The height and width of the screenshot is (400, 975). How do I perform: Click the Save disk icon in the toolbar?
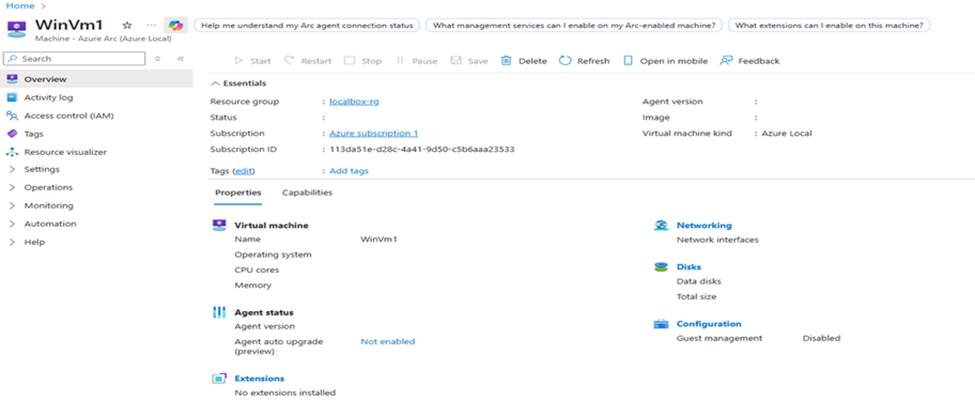[456, 61]
